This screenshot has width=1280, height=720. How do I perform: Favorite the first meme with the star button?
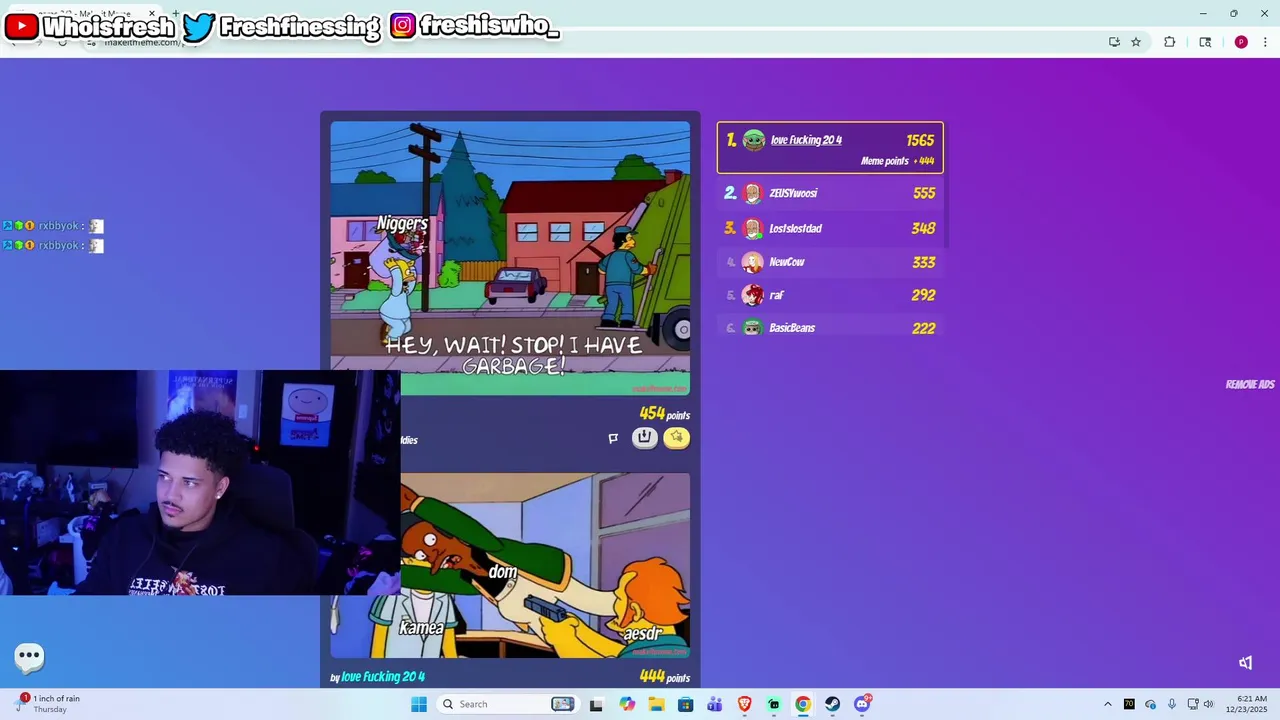677,437
